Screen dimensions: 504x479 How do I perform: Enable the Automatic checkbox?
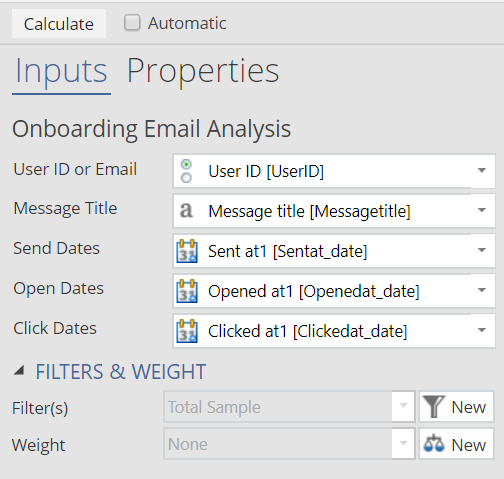pos(132,23)
